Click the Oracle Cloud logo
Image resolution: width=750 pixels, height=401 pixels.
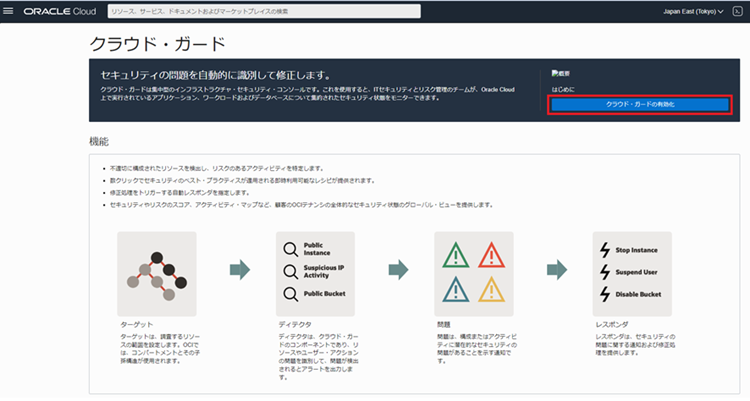point(60,11)
